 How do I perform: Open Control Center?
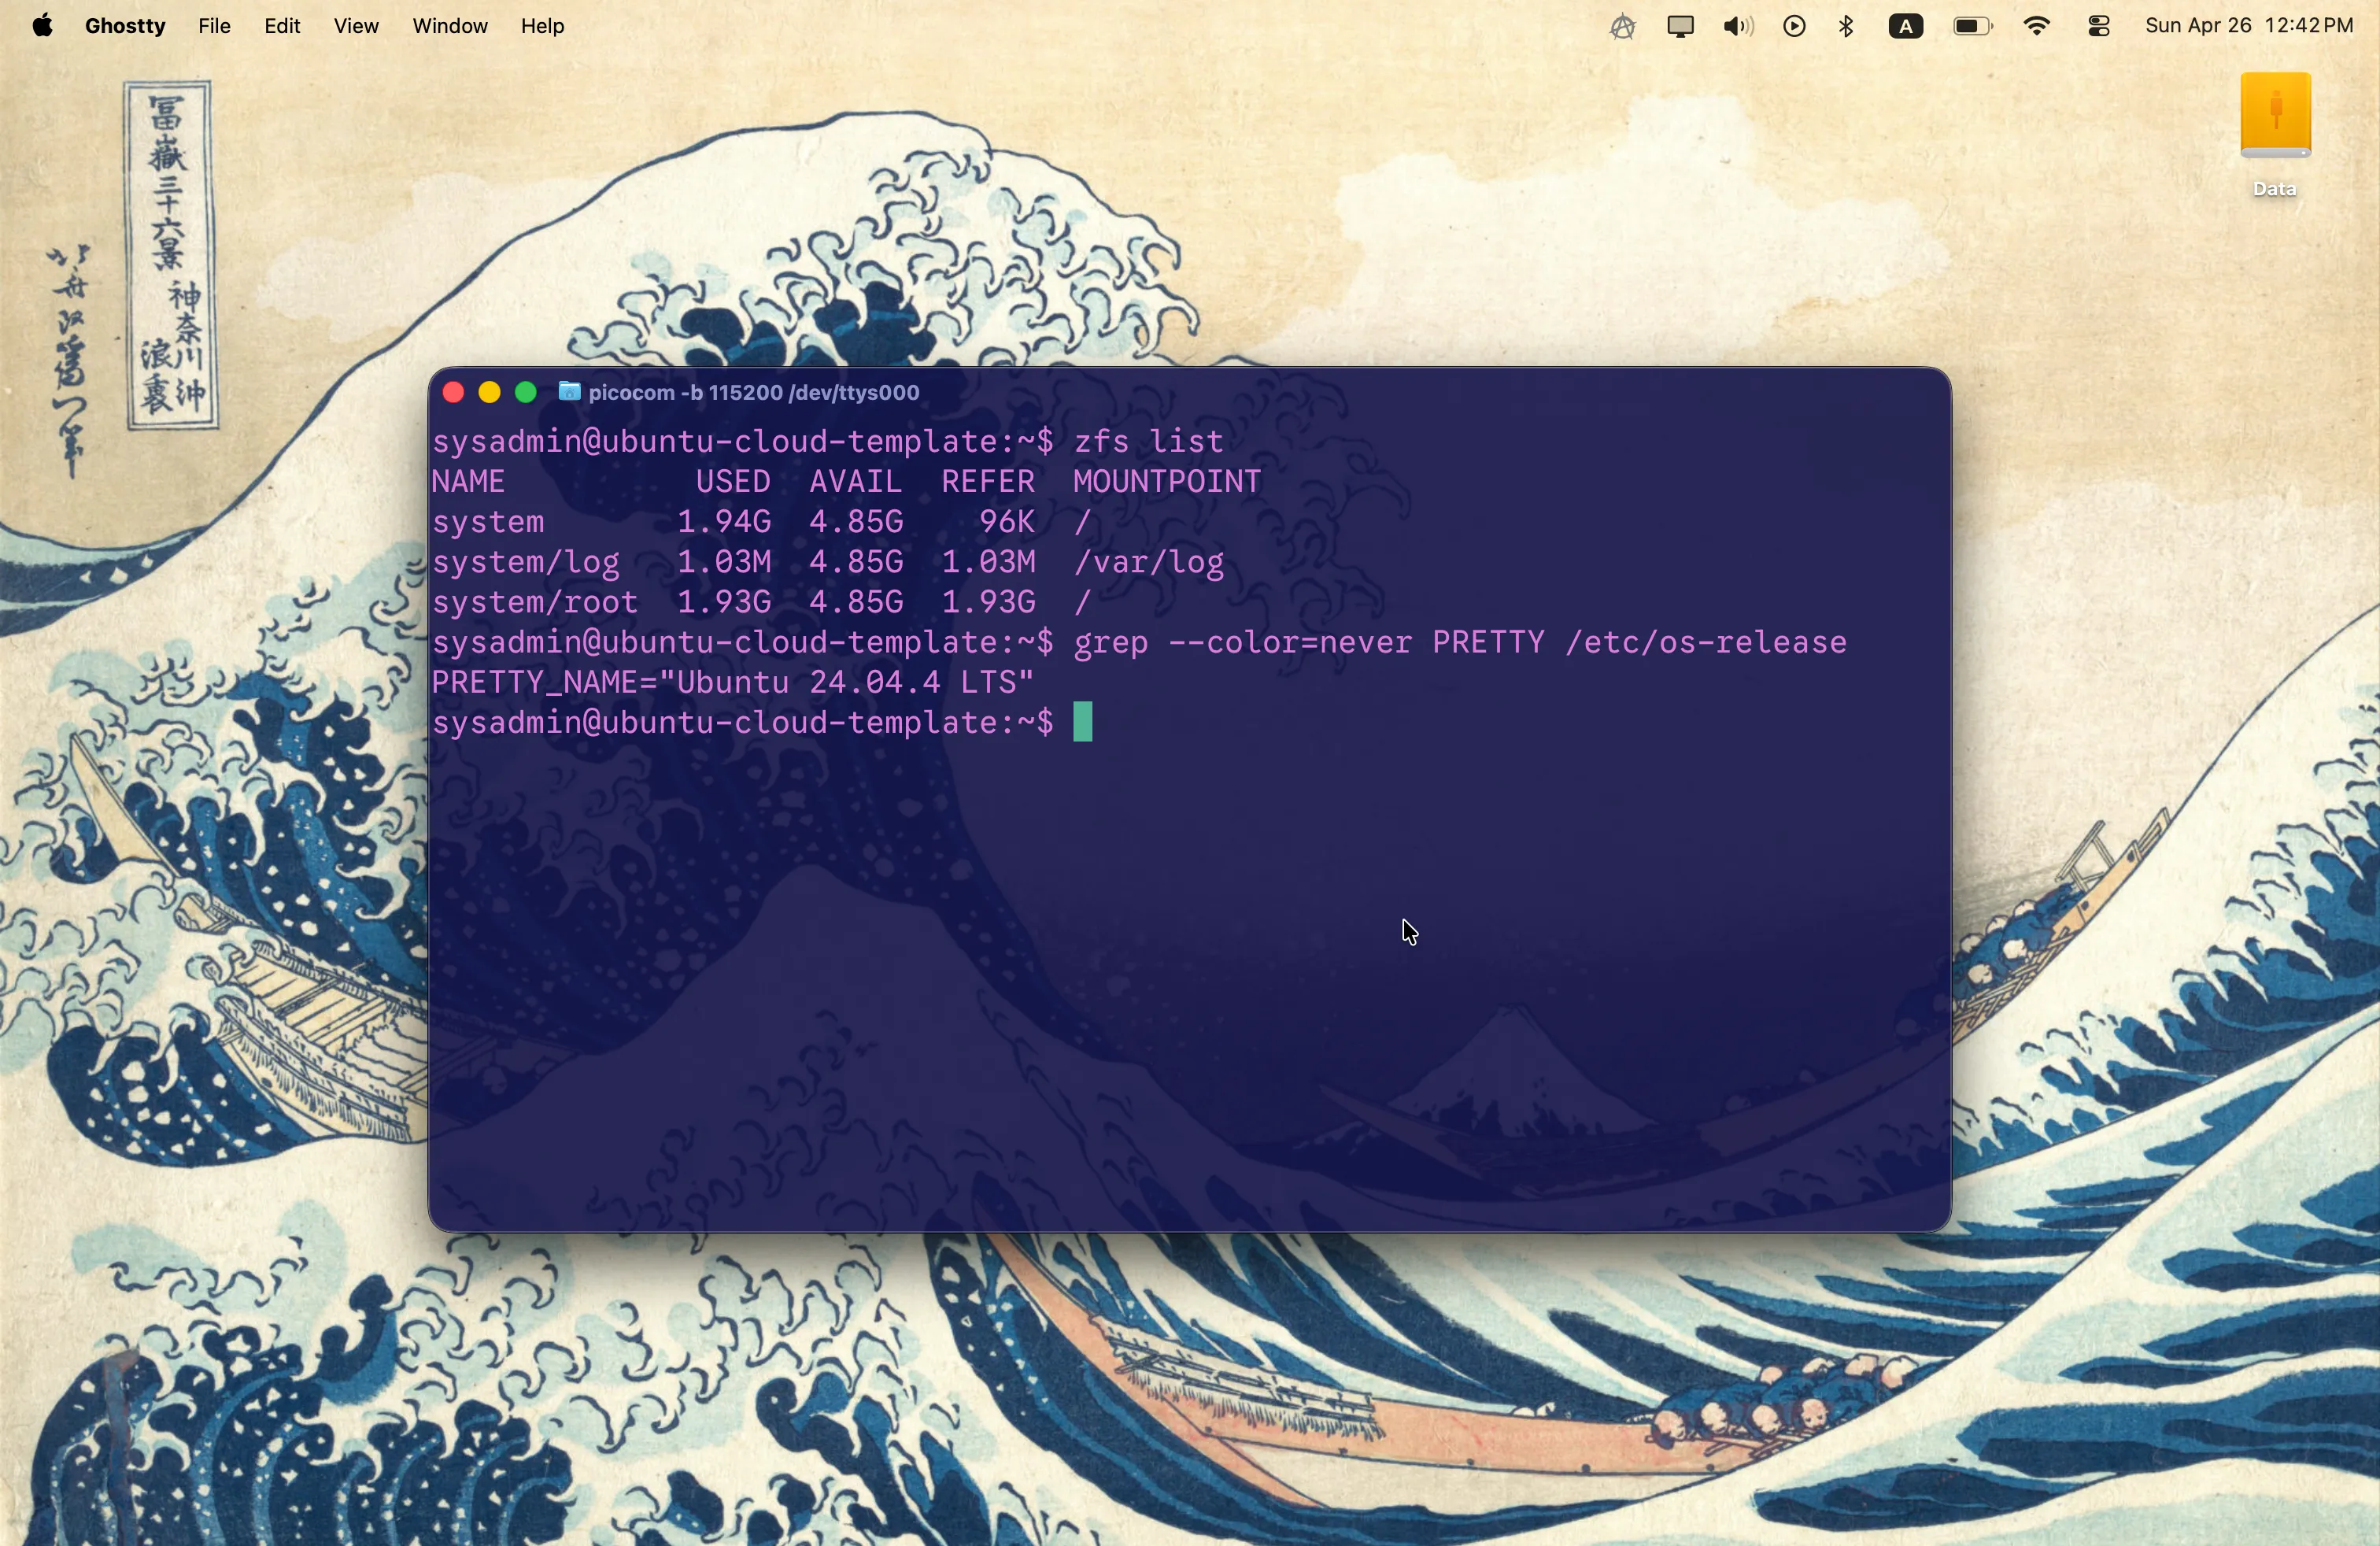(x=2099, y=27)
